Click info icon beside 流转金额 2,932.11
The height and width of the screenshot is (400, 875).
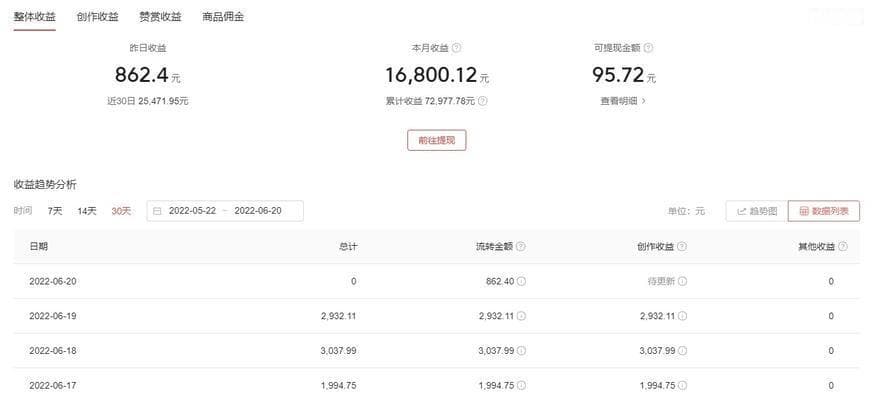(x=521, y=316)
